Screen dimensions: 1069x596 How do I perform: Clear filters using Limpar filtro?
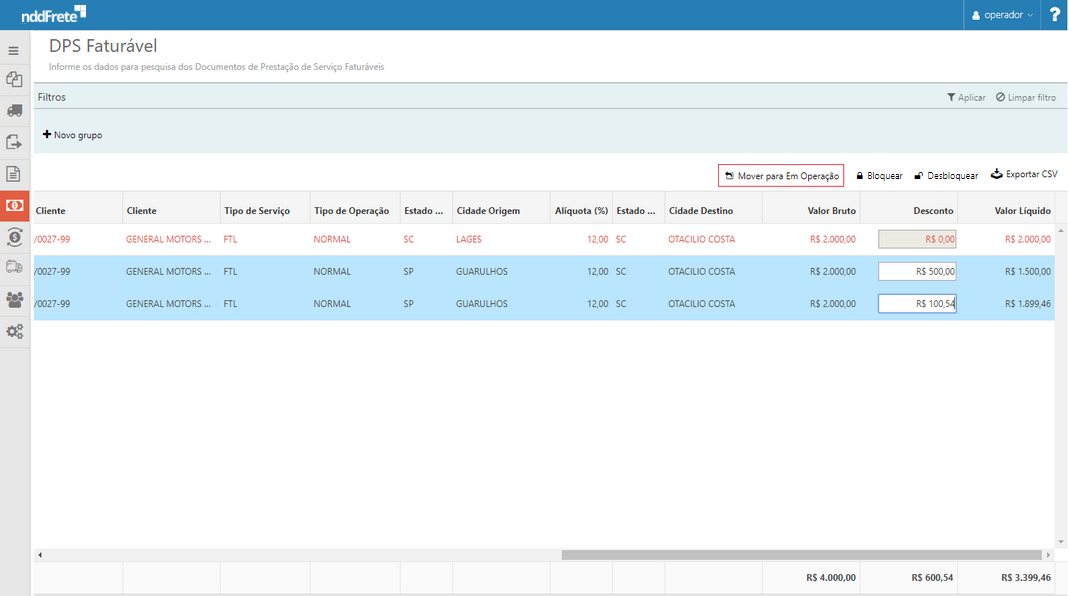coord(1026,98)
